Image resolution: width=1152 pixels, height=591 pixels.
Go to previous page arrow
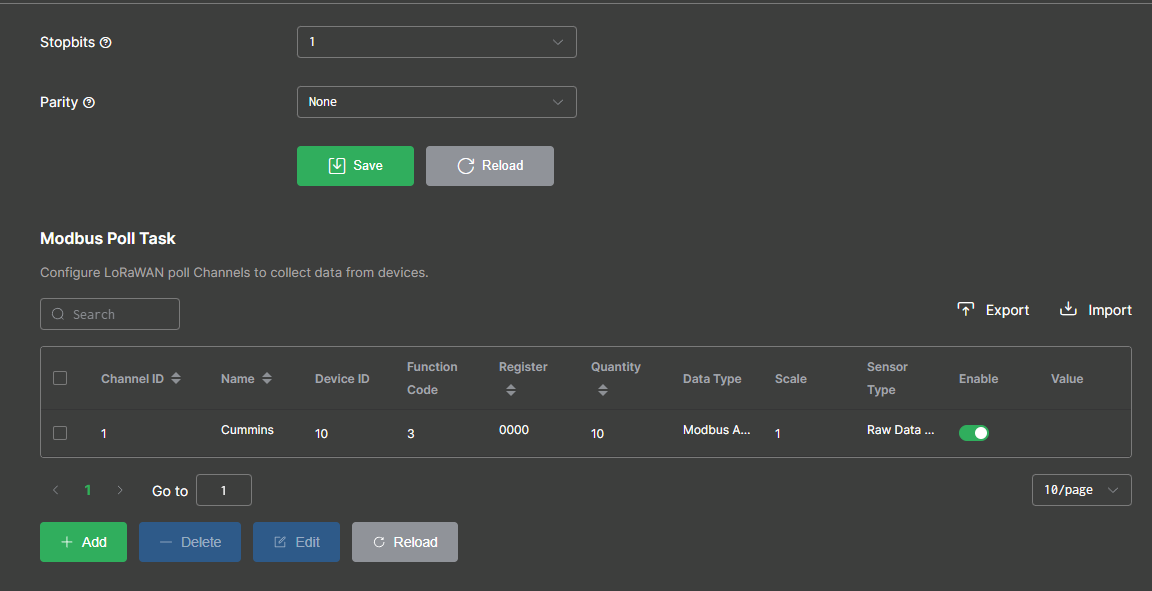tap(56, 490)
